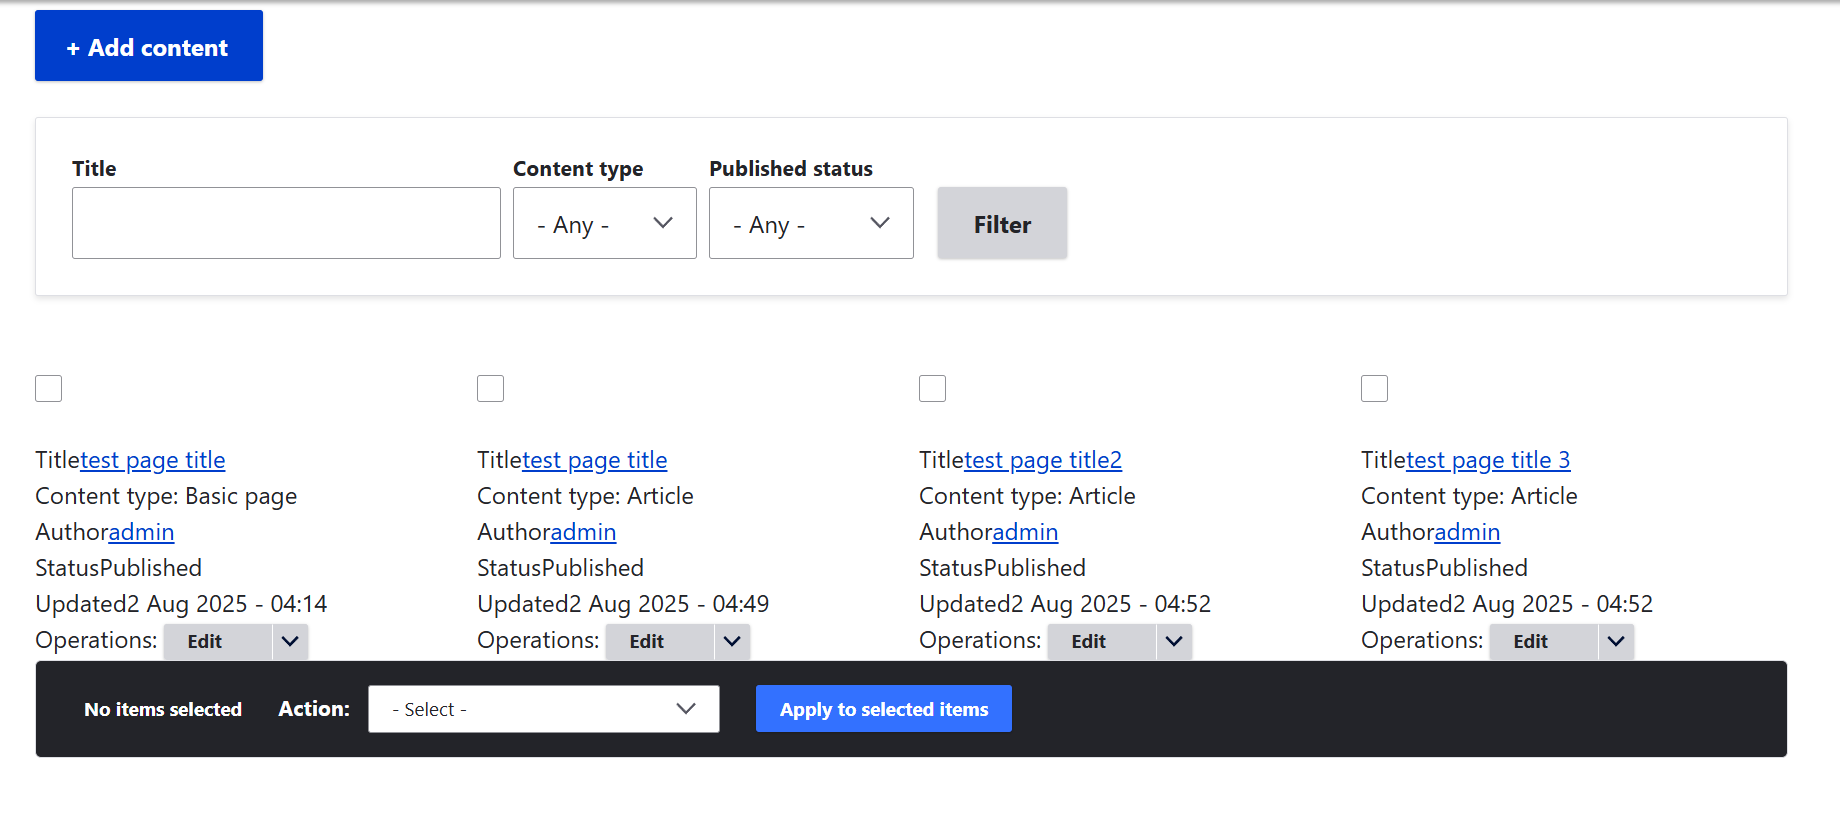1840x827 pixels.
Task: Expand operations arrow for the Basic page
Action: [290, 642]
